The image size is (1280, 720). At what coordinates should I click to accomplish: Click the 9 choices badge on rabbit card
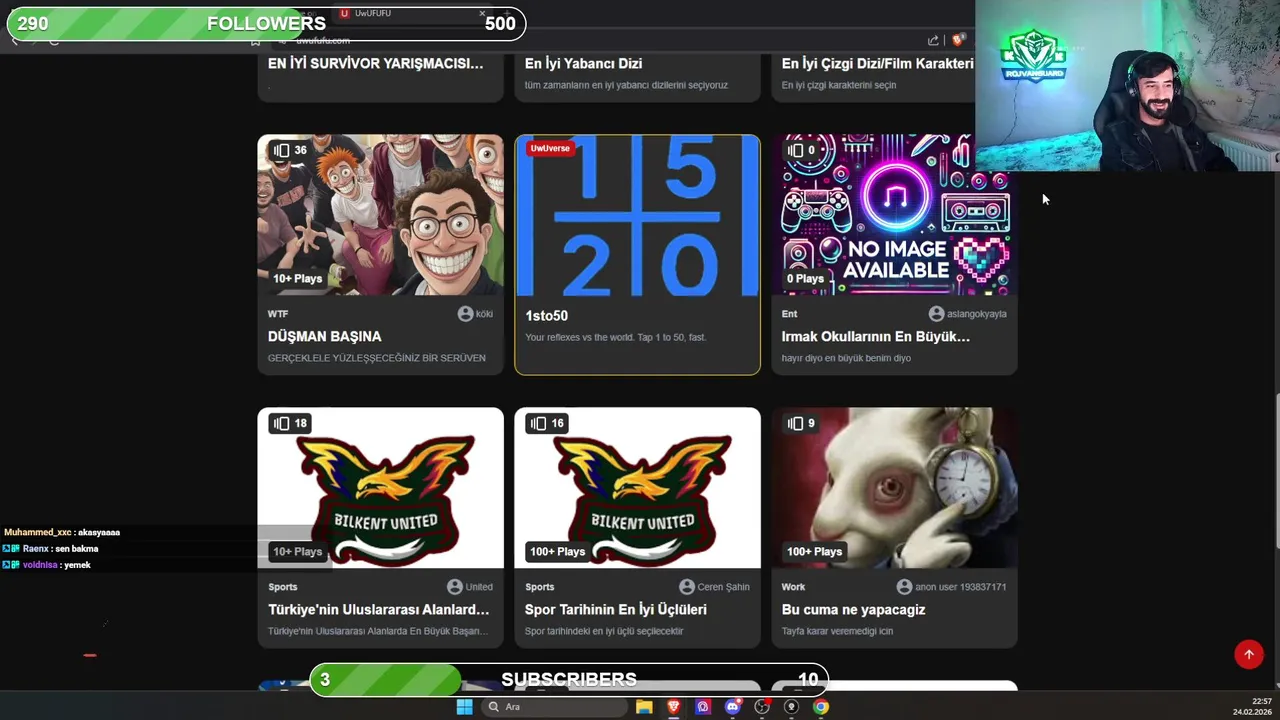[x=802, y=423]
